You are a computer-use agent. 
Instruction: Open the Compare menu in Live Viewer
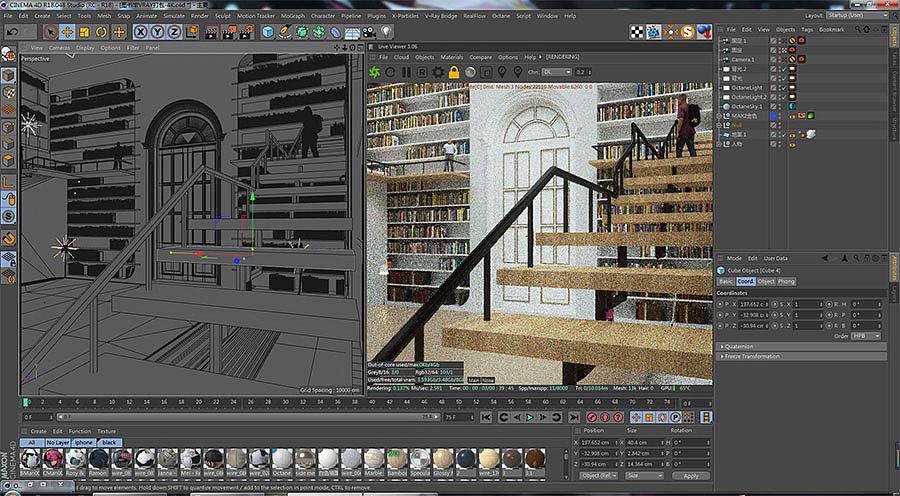pyautogui.click(x=480, y=57)
